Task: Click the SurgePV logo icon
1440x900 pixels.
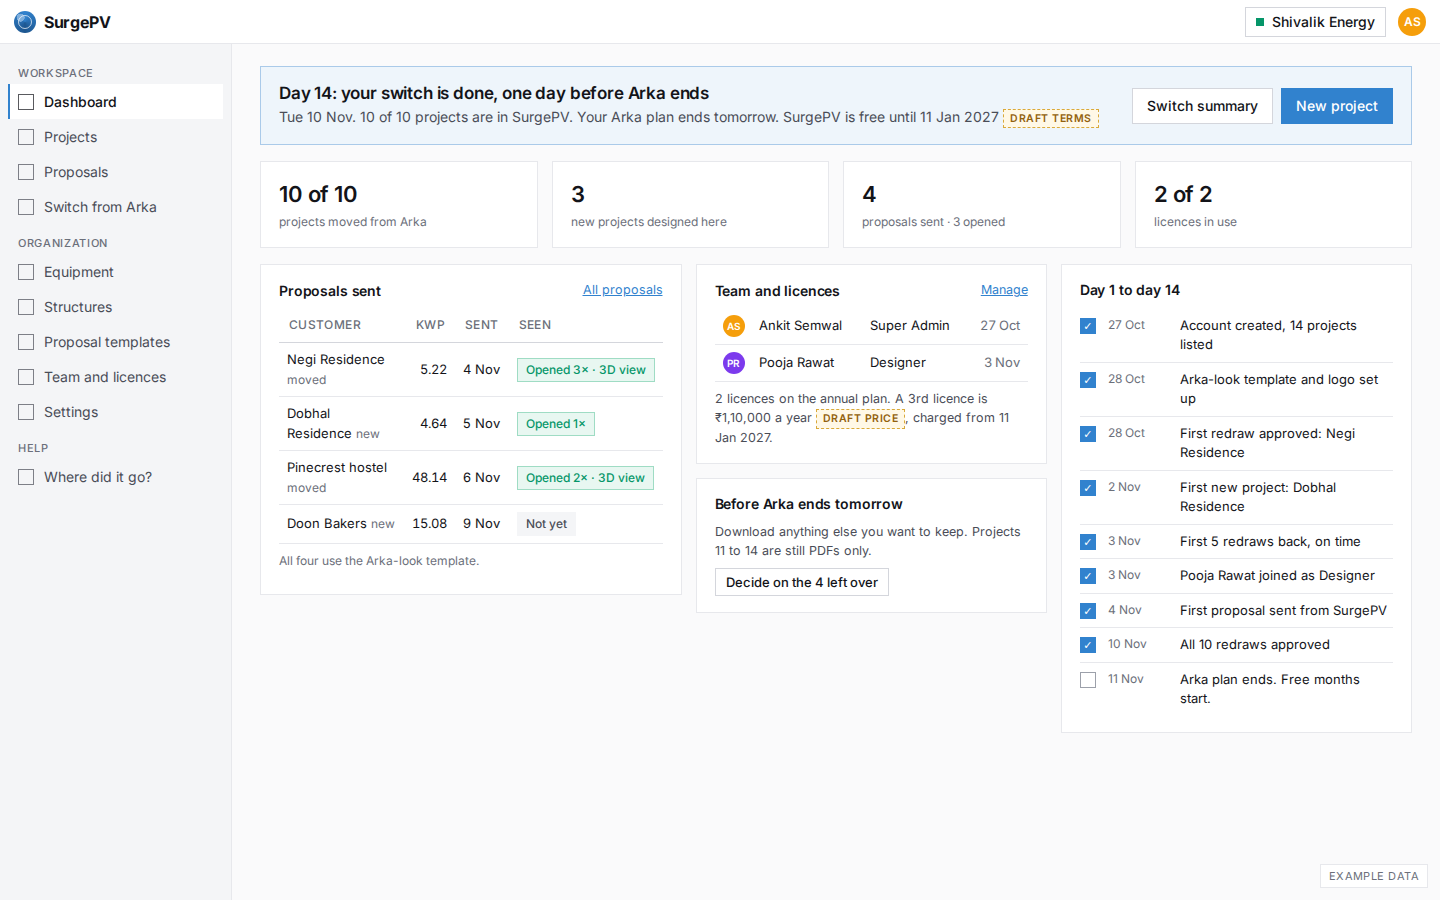Action: 25,22
